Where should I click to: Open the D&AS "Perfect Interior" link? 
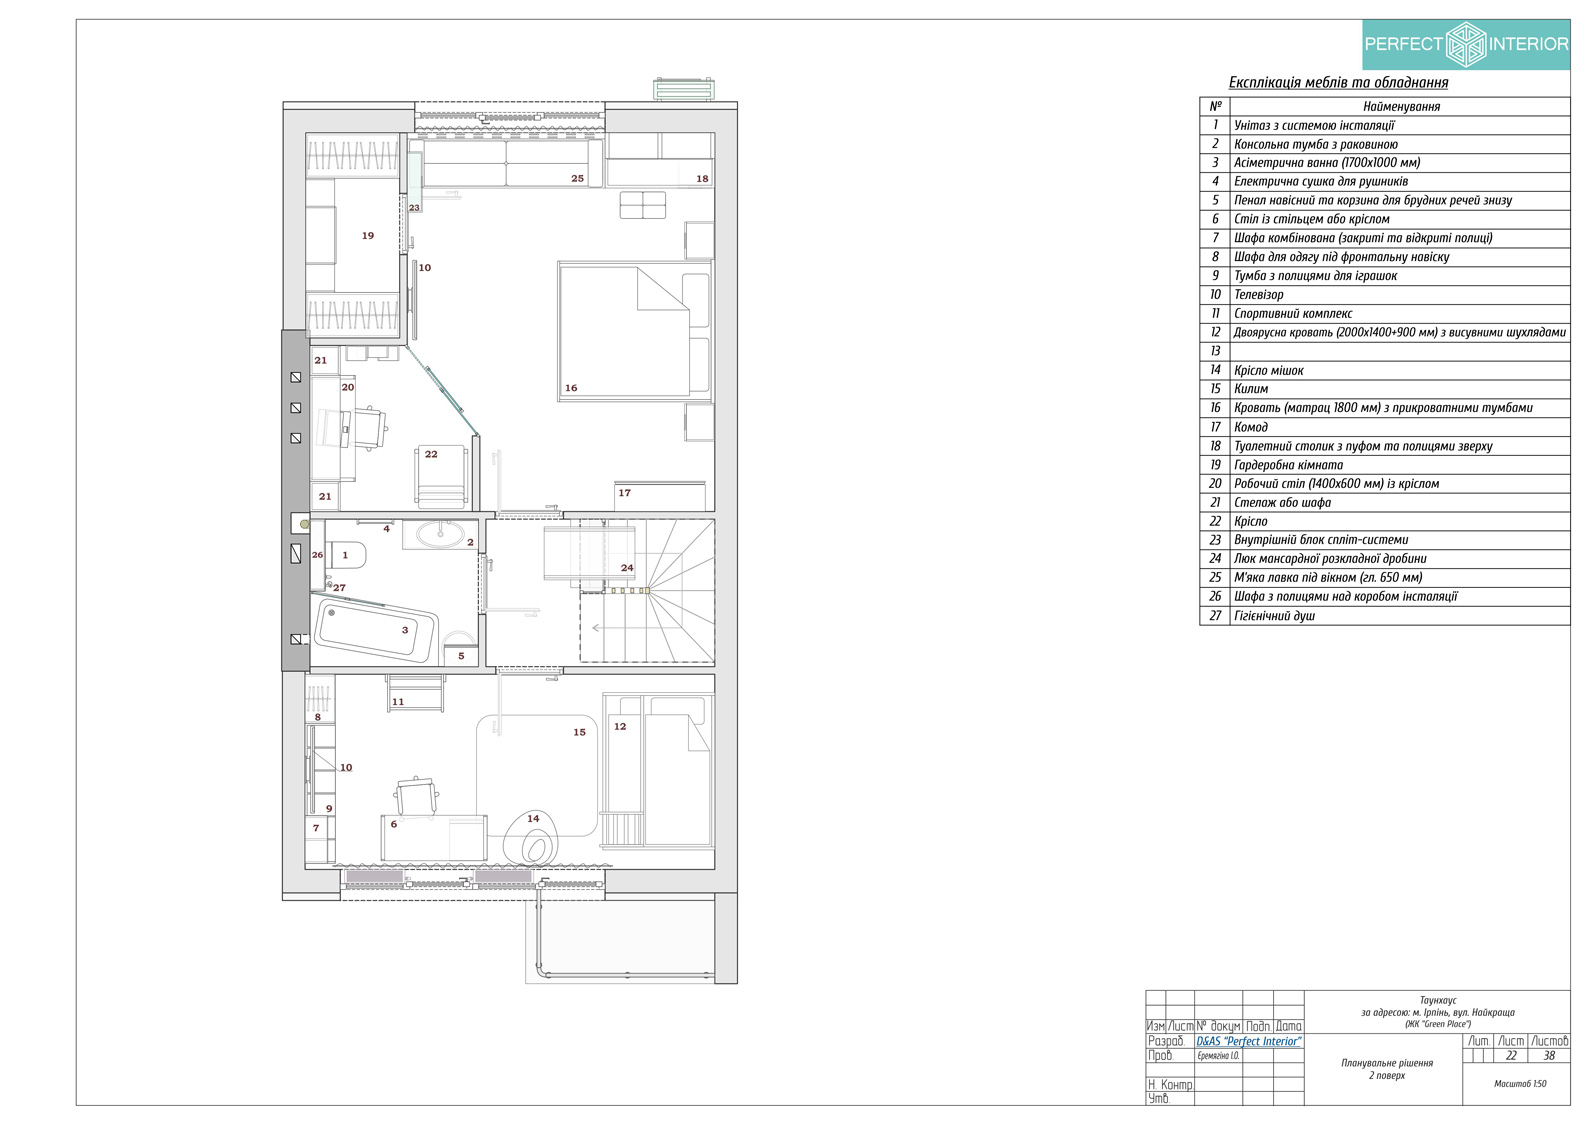coord(1248,1041)
